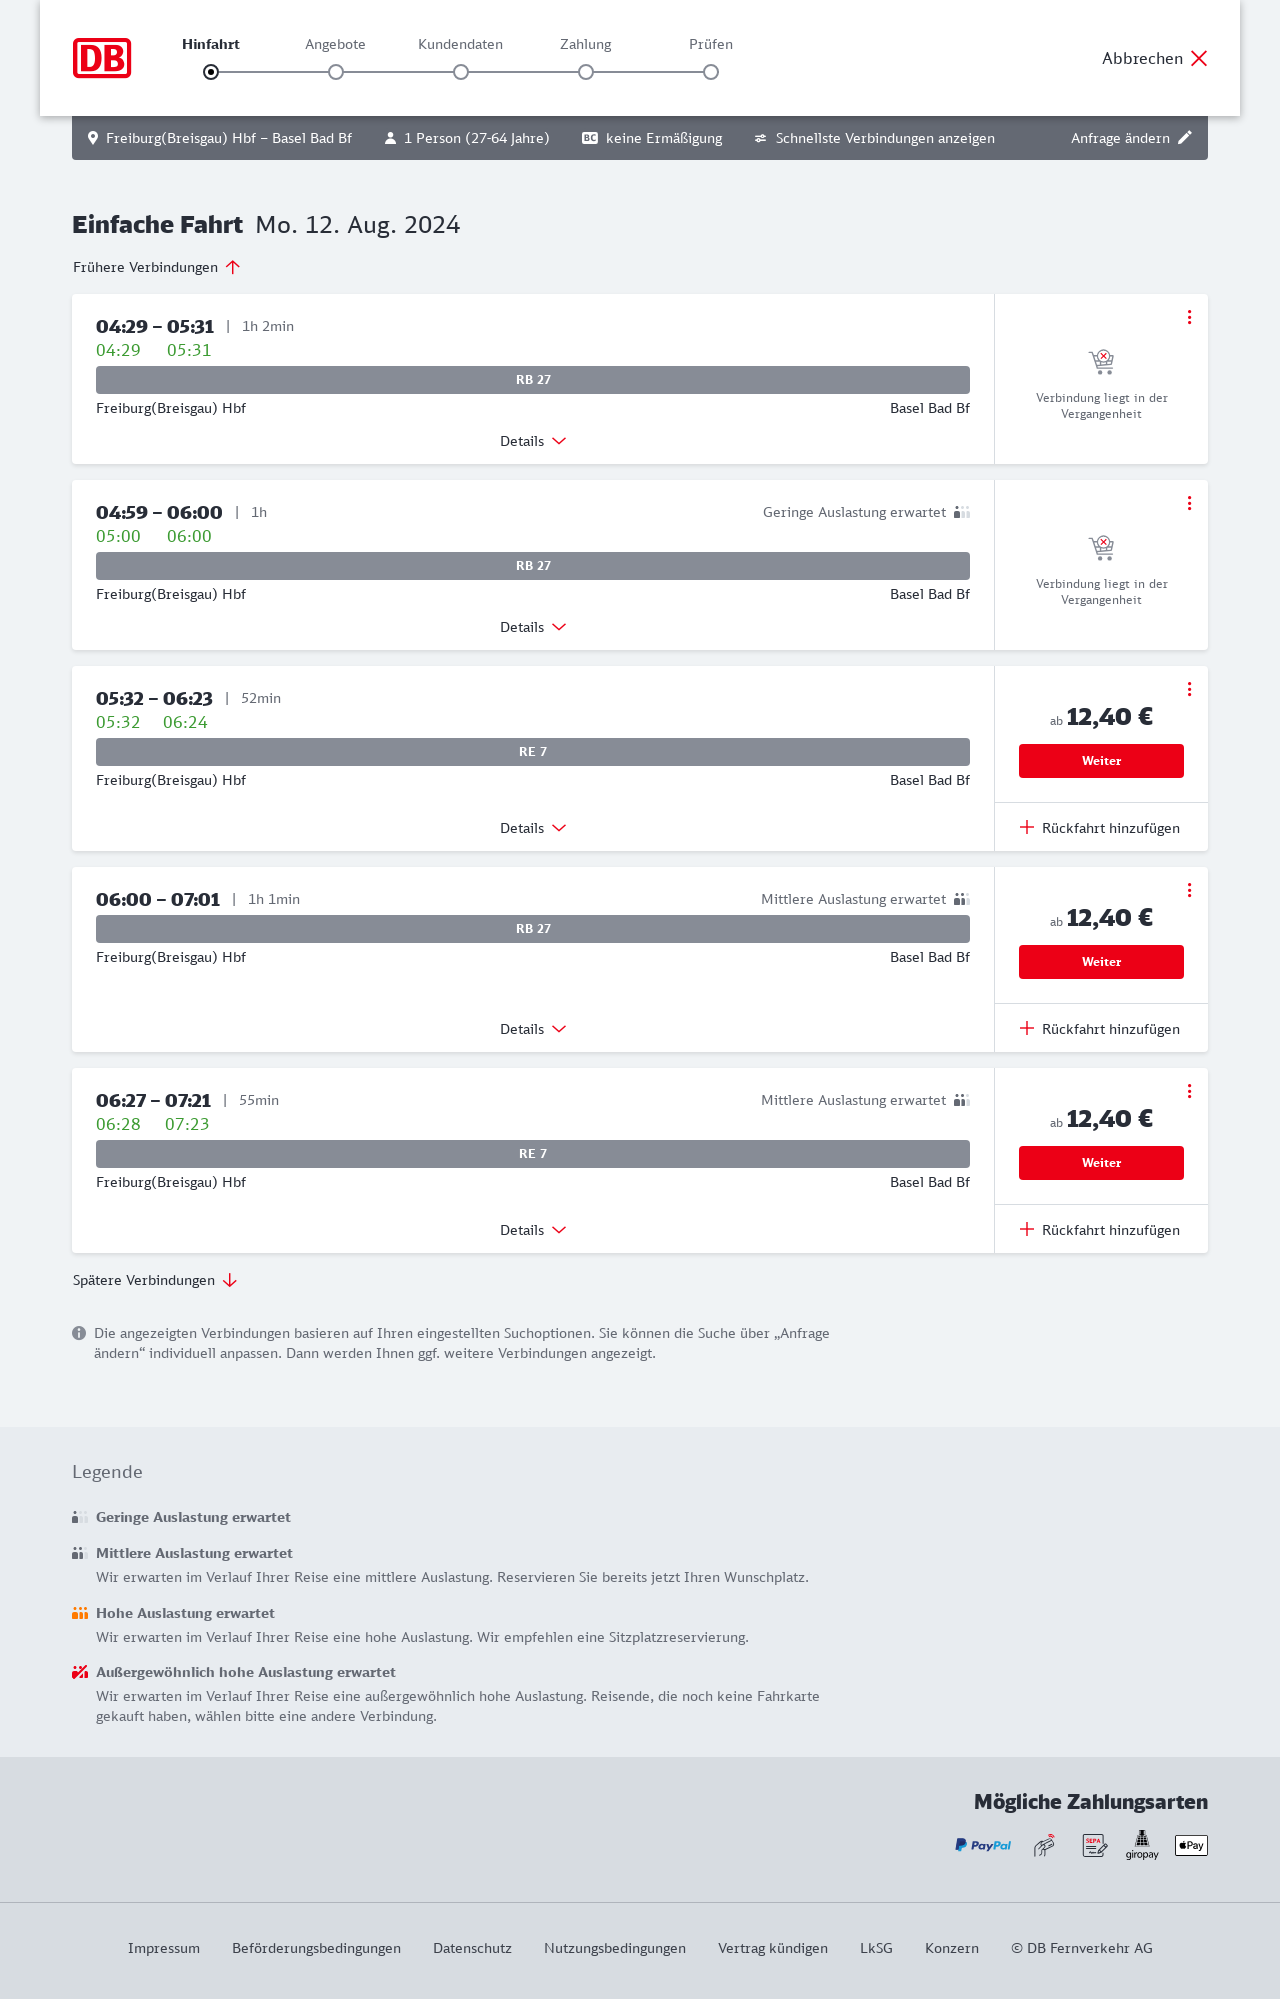This screenshot has height=1999, width=1280.
Task: Open the Impressum footer link
Action: pos(164,1948)
